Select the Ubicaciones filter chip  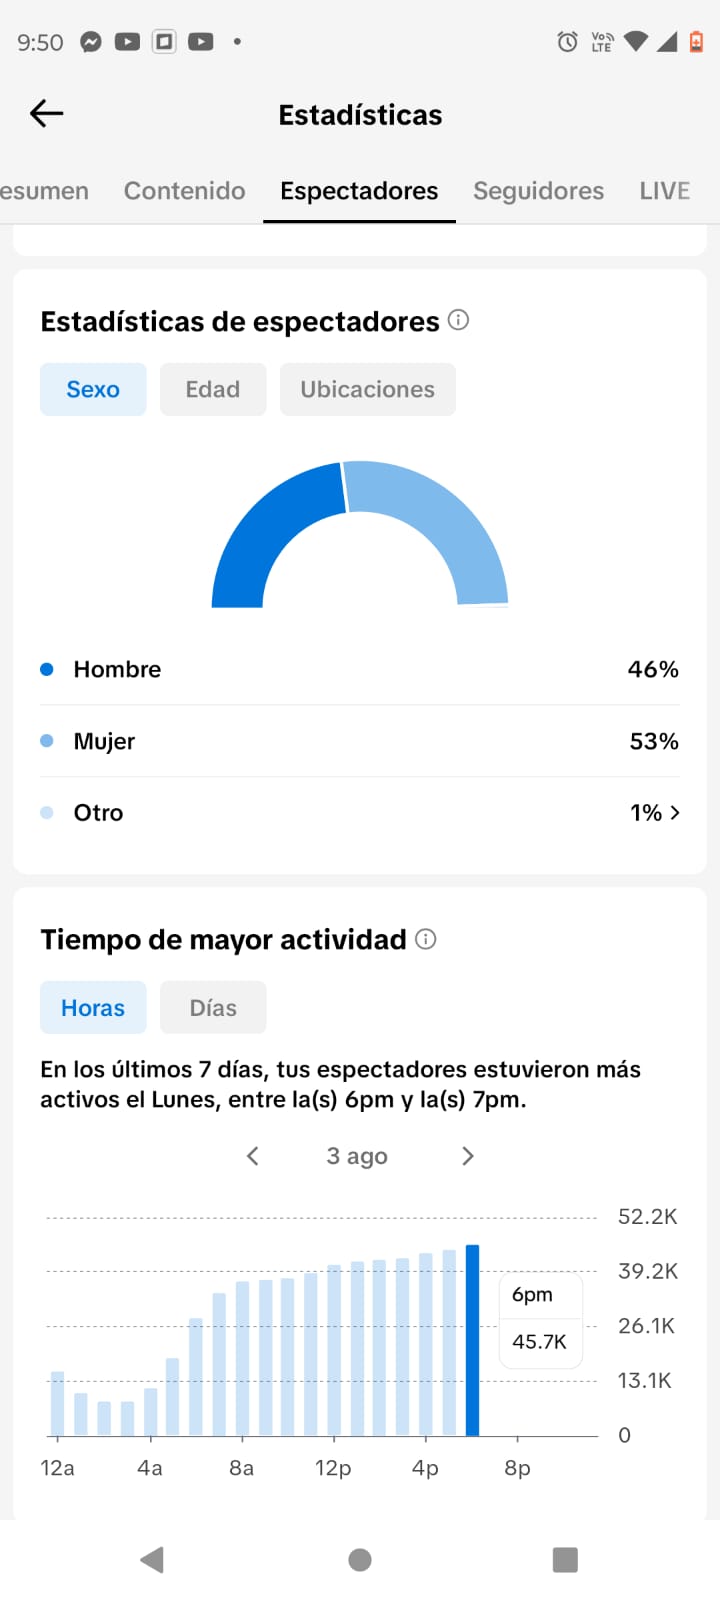coord(368,389)
